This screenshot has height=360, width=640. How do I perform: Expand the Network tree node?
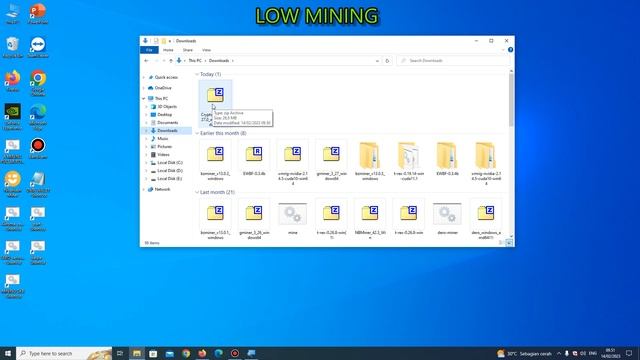(144, 189)
